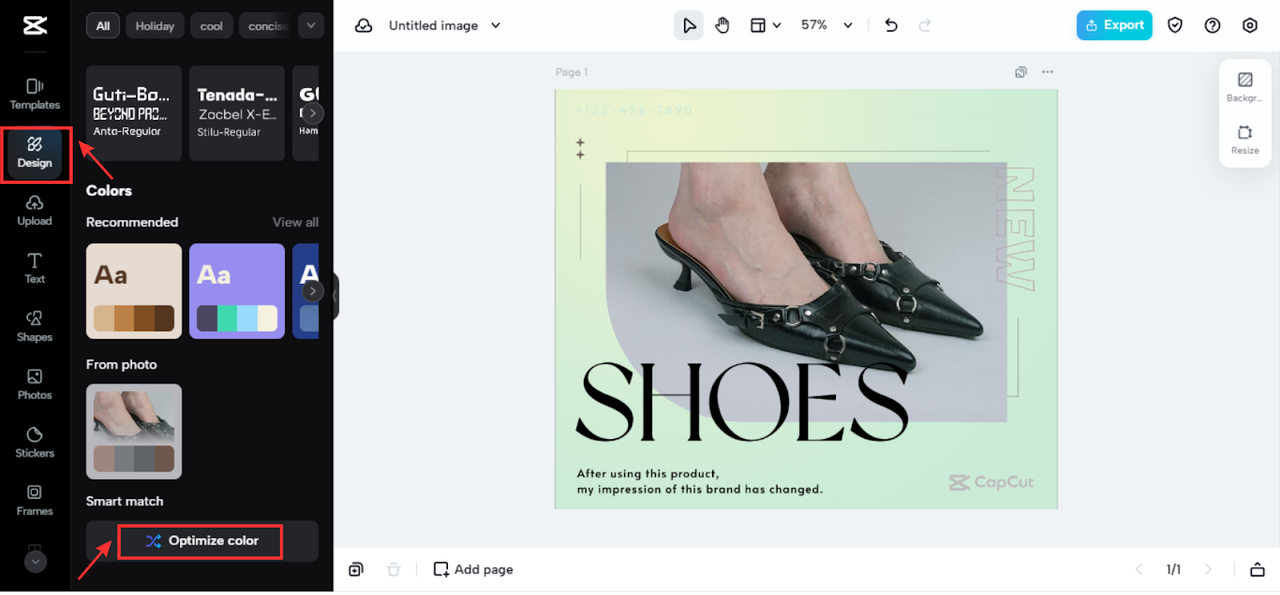Click the add page copy icon bottom-left
The width and height of the screenshot is (1280, 595).
pos(356,569)
